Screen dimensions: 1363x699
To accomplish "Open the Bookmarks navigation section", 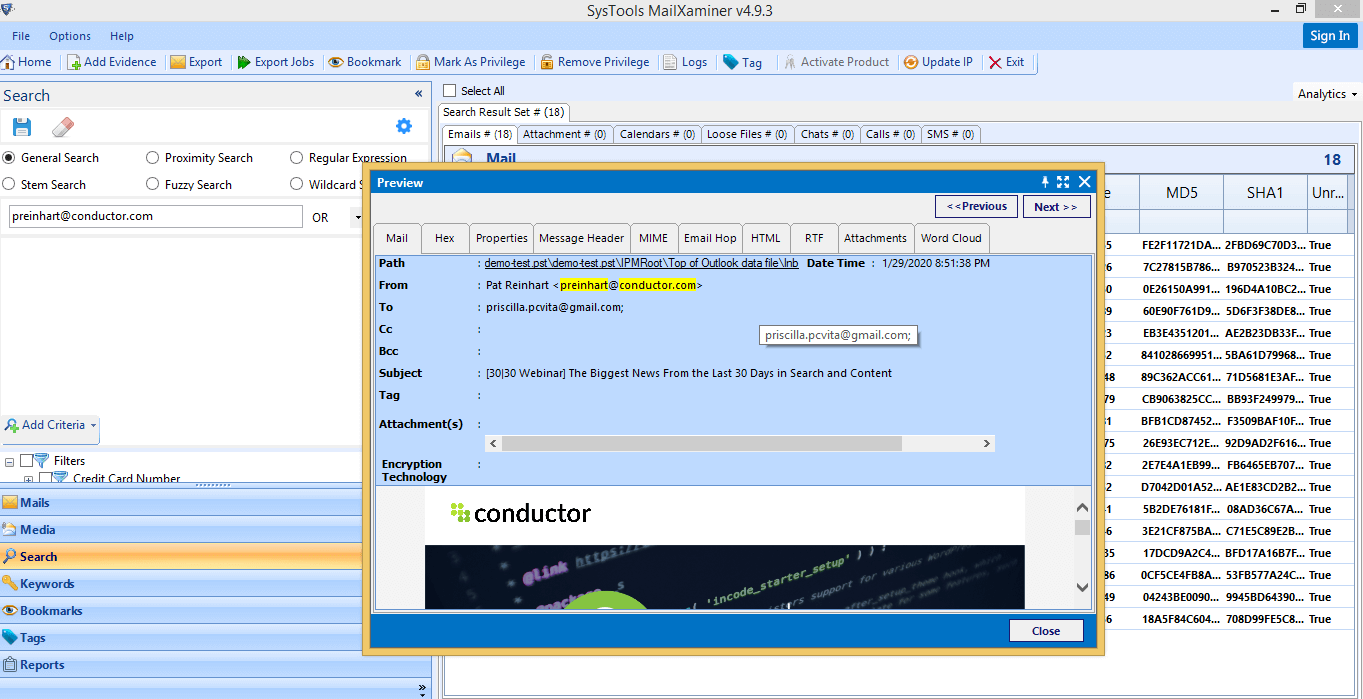I will [181, 610].
